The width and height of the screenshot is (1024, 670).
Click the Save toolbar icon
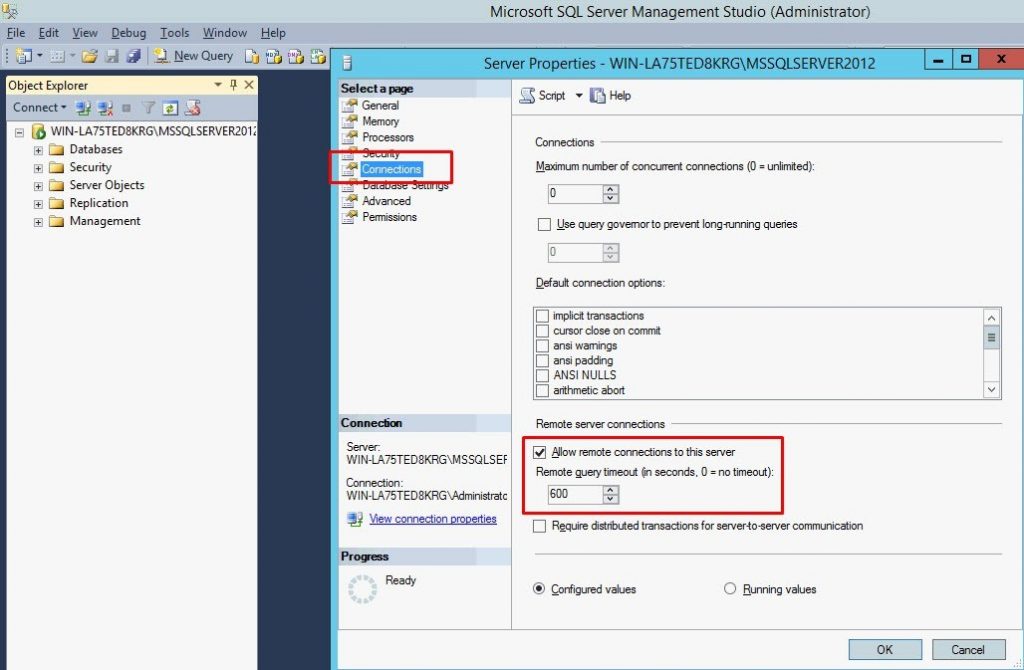click(x=110, y=56)
